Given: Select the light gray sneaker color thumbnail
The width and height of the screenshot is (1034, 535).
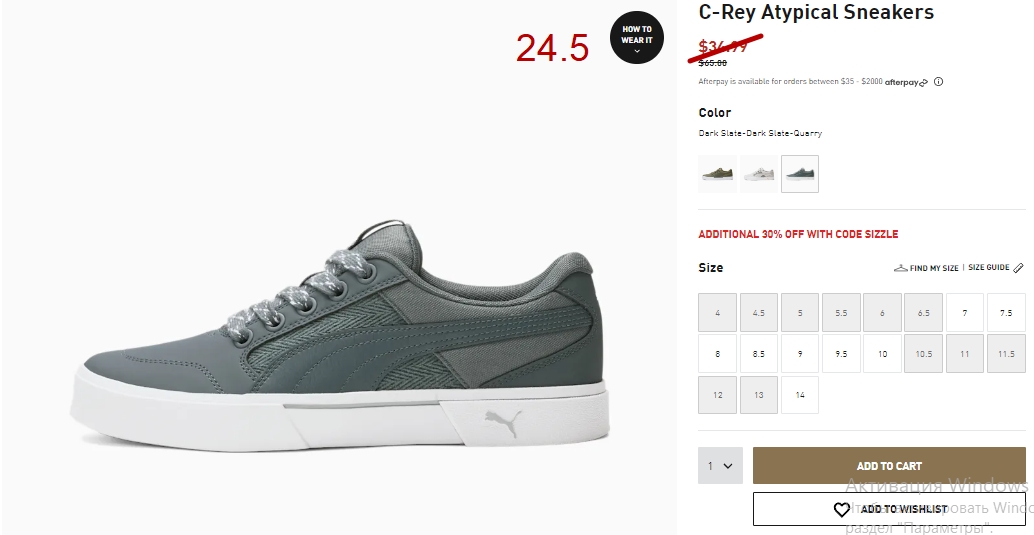Looking at the screenshot, I should (x=758, y=174).
